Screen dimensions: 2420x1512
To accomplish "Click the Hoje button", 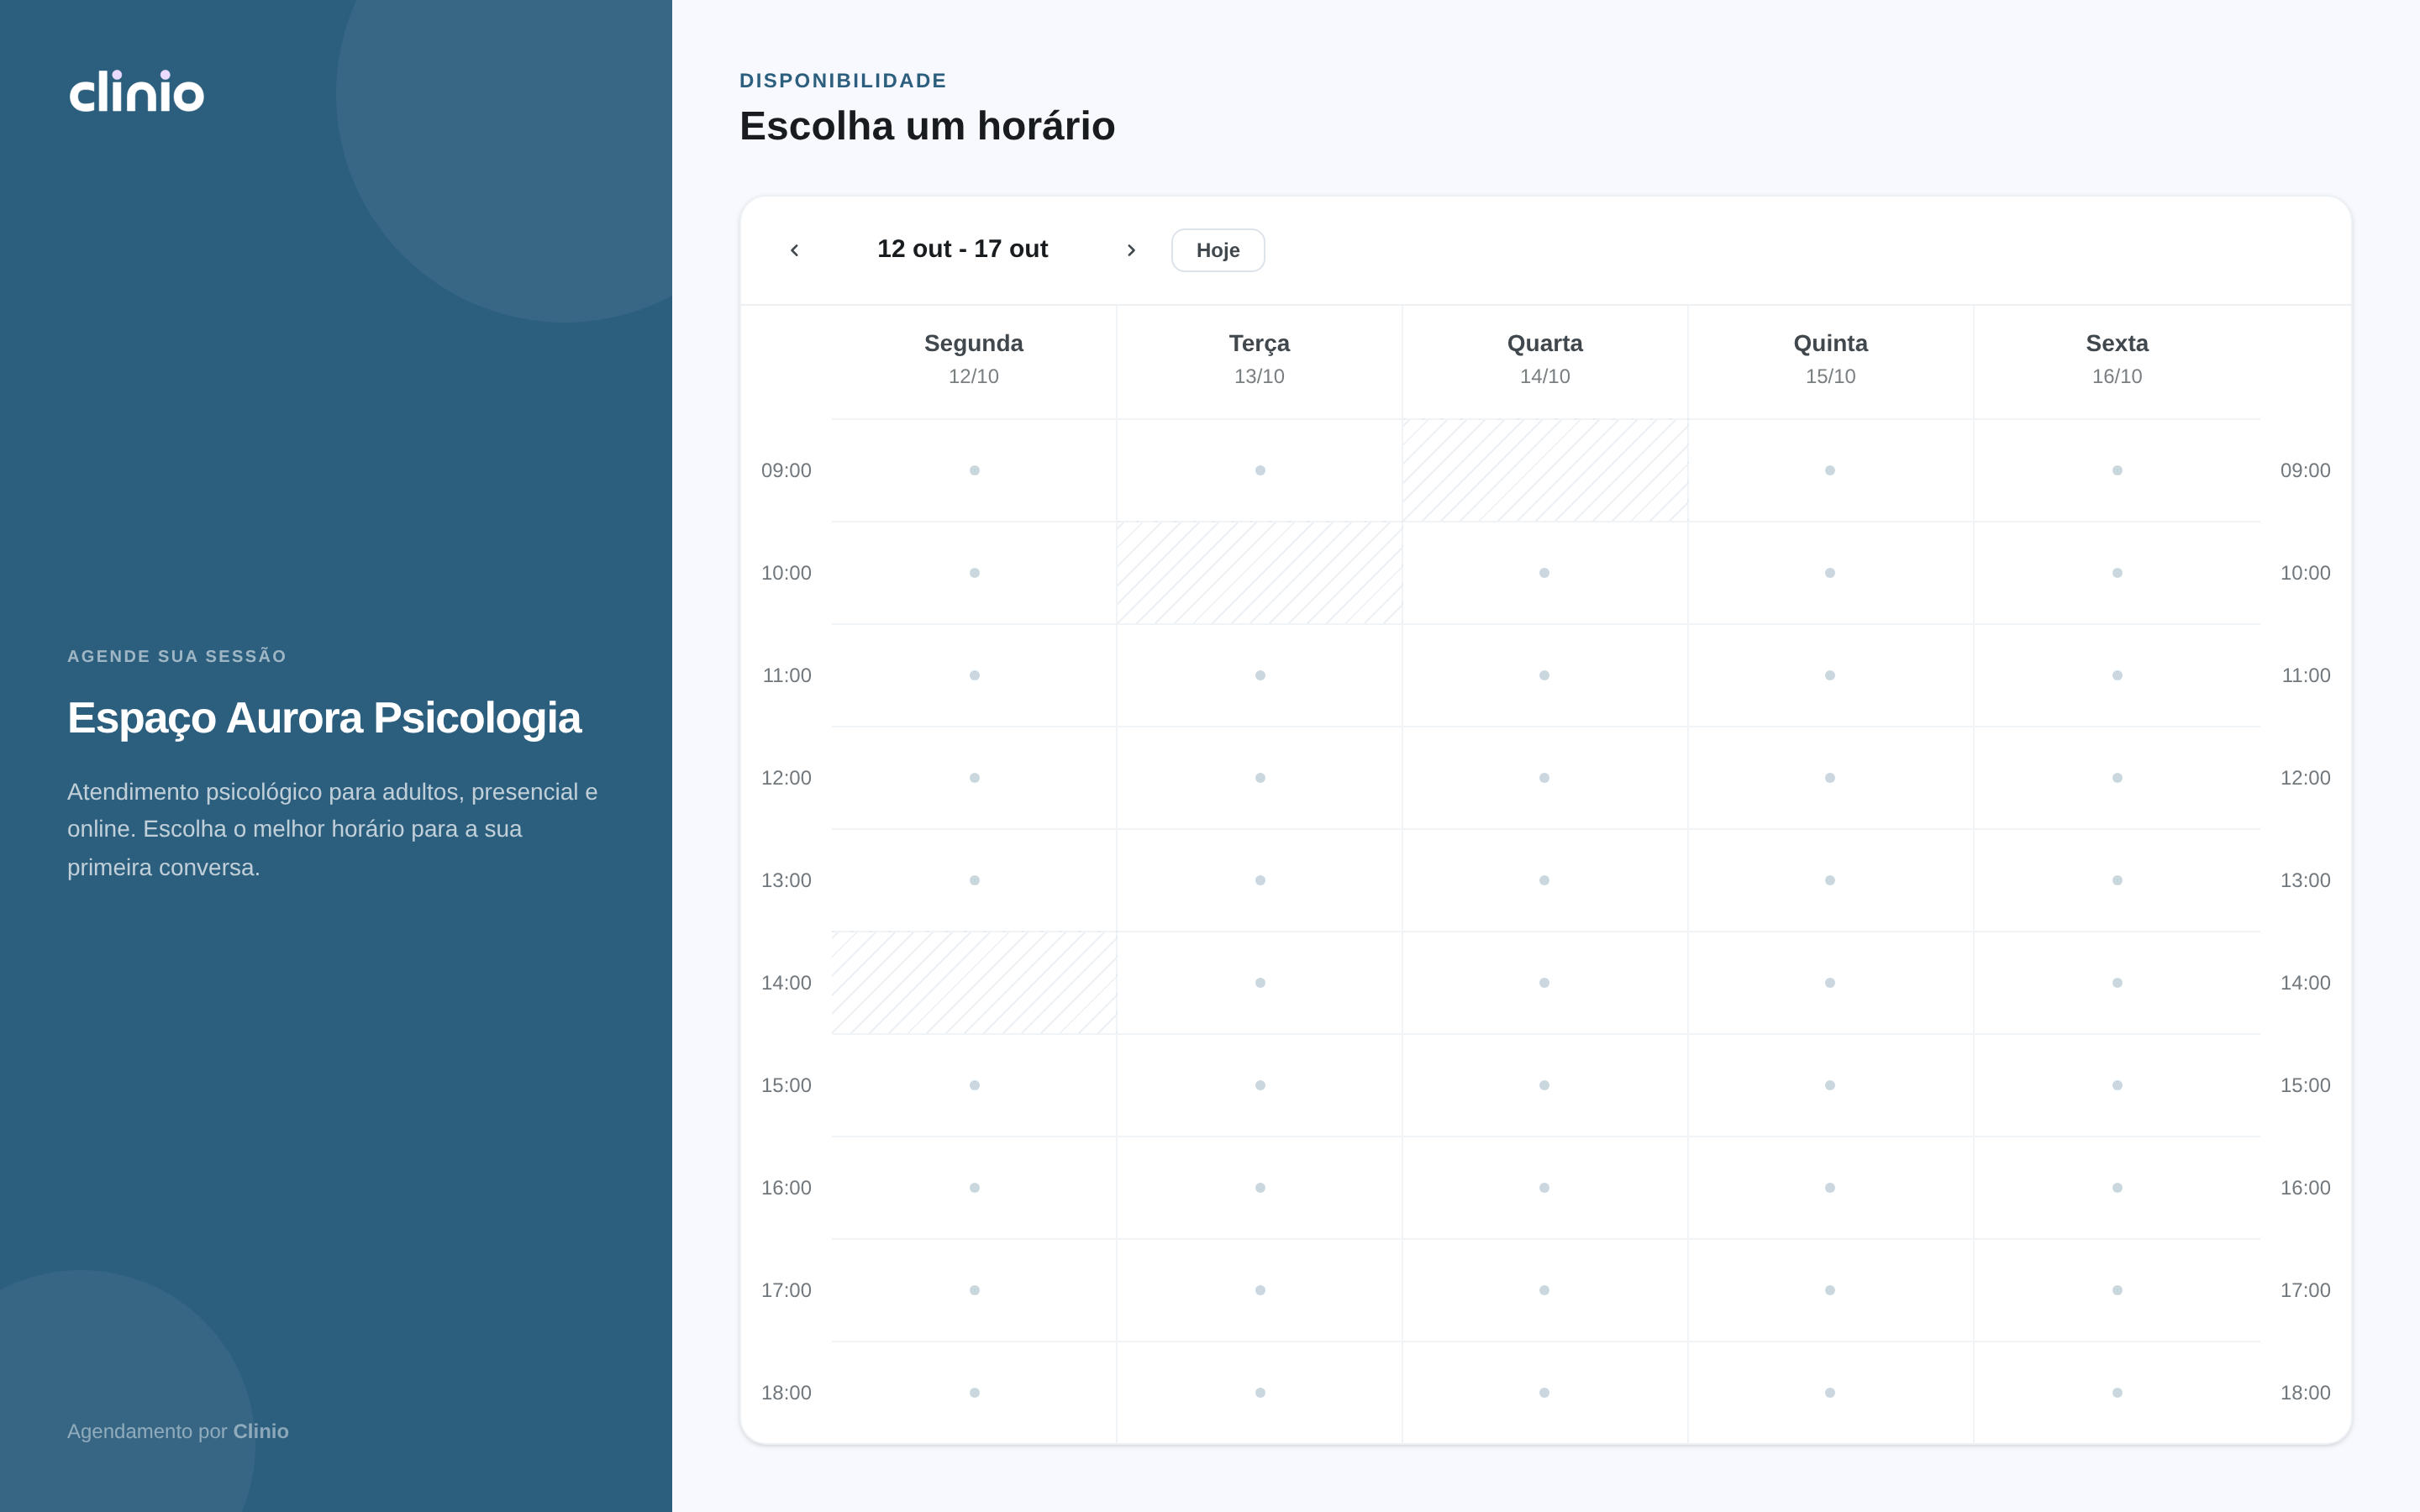I will click(1218, 250).
